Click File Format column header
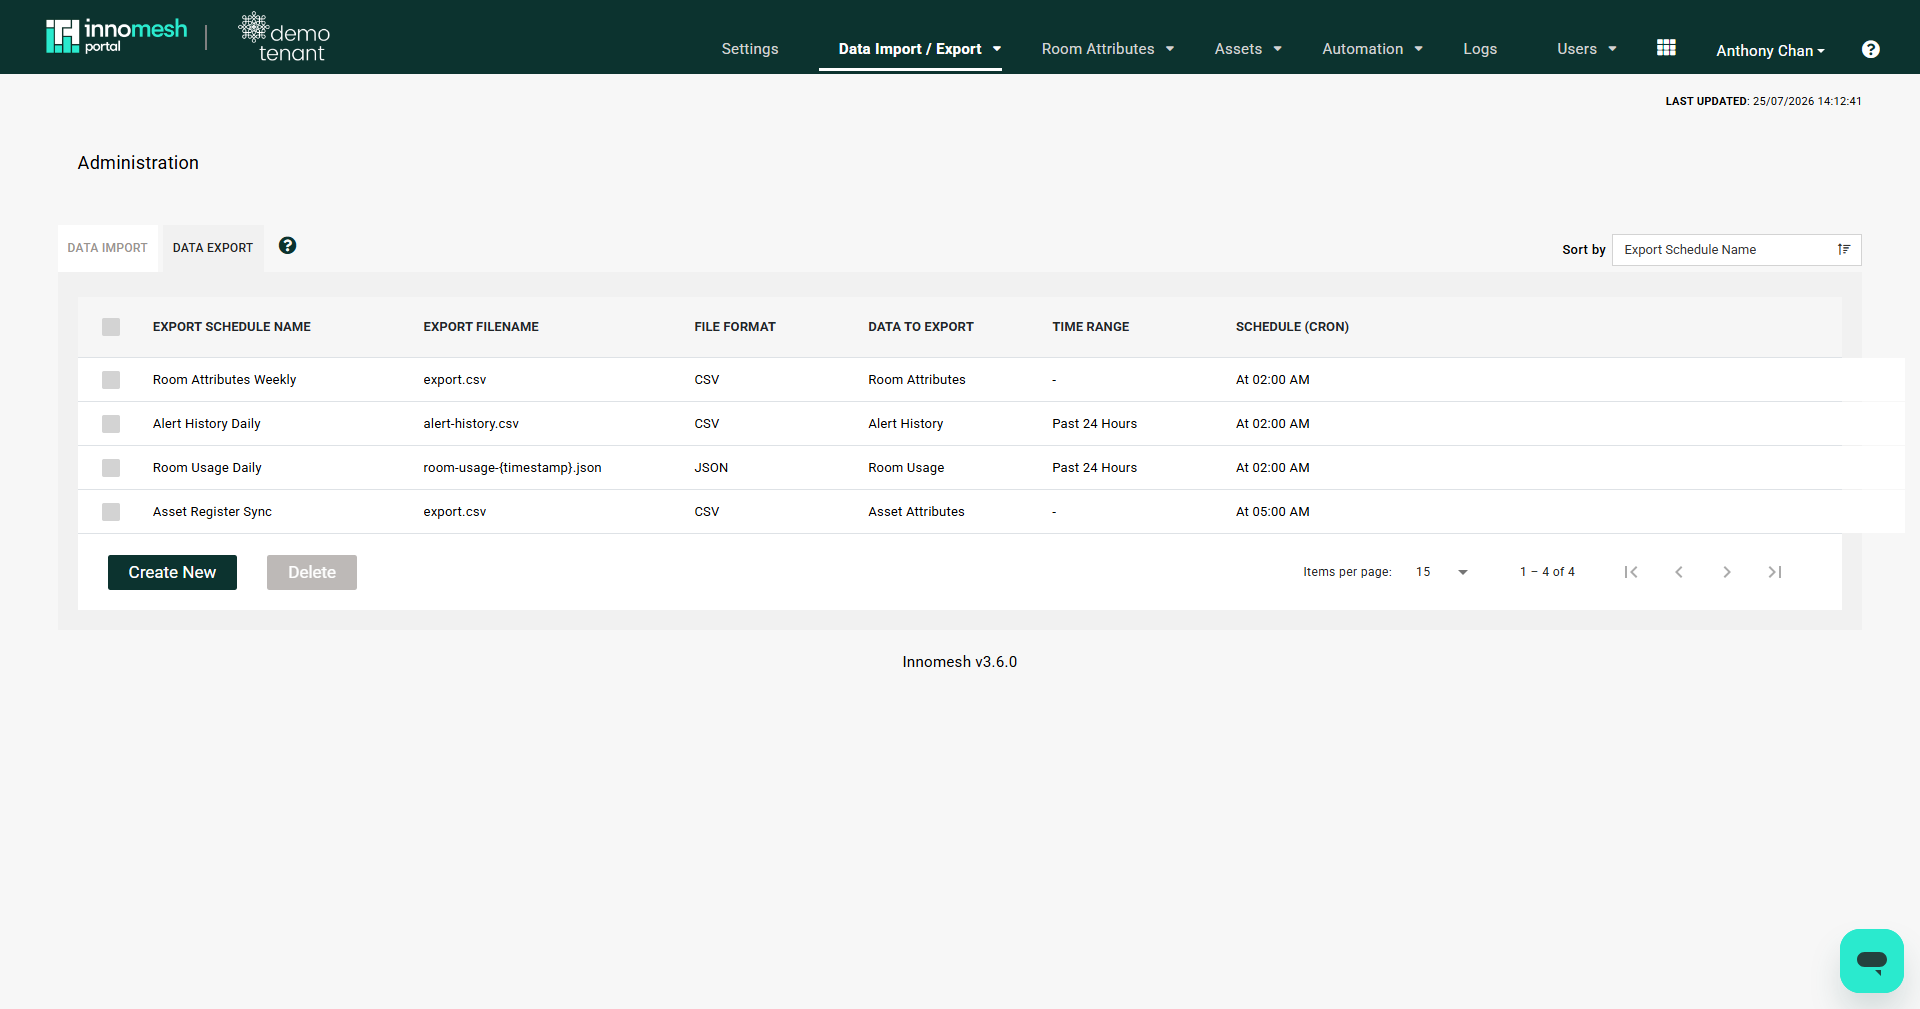 pyautogui.click(x=735, y=327)
